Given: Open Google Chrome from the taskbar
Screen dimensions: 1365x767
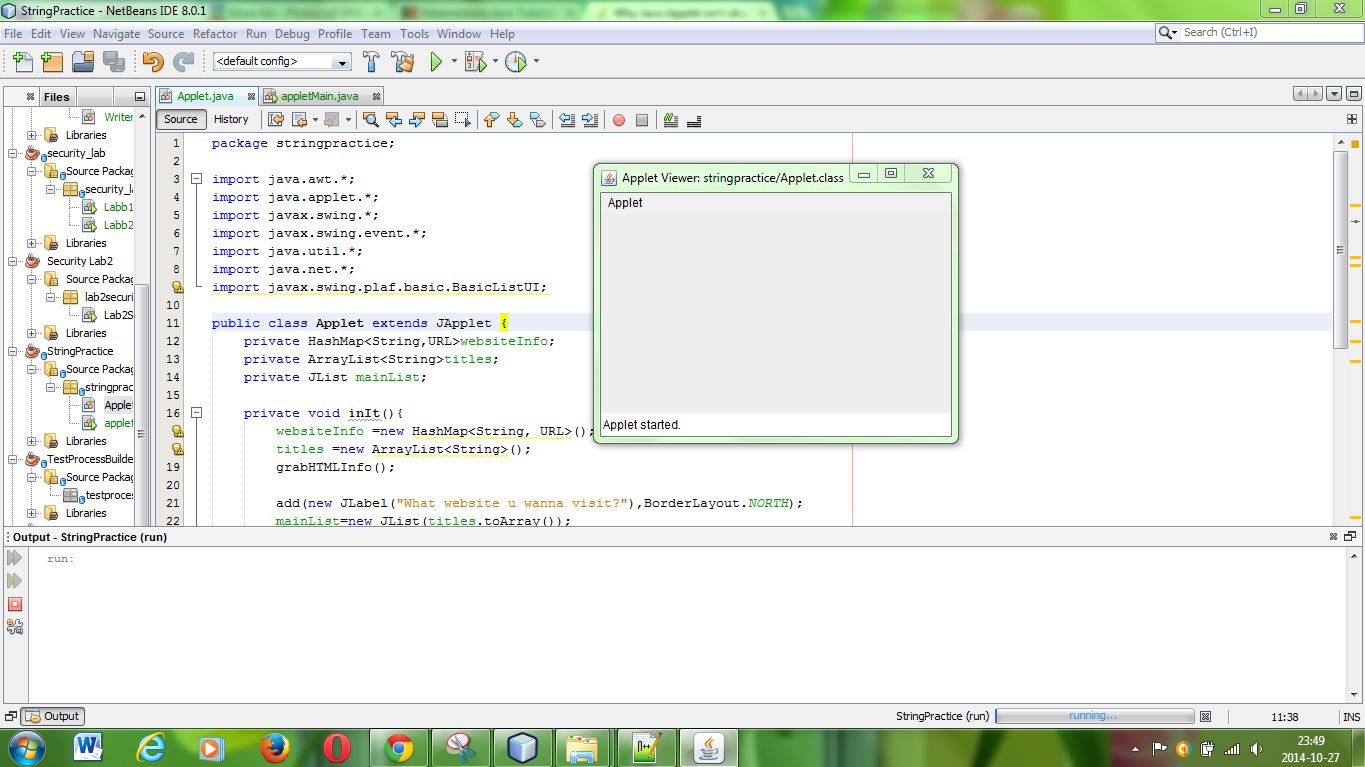Looking at the screenshot, I should (398, 748).
